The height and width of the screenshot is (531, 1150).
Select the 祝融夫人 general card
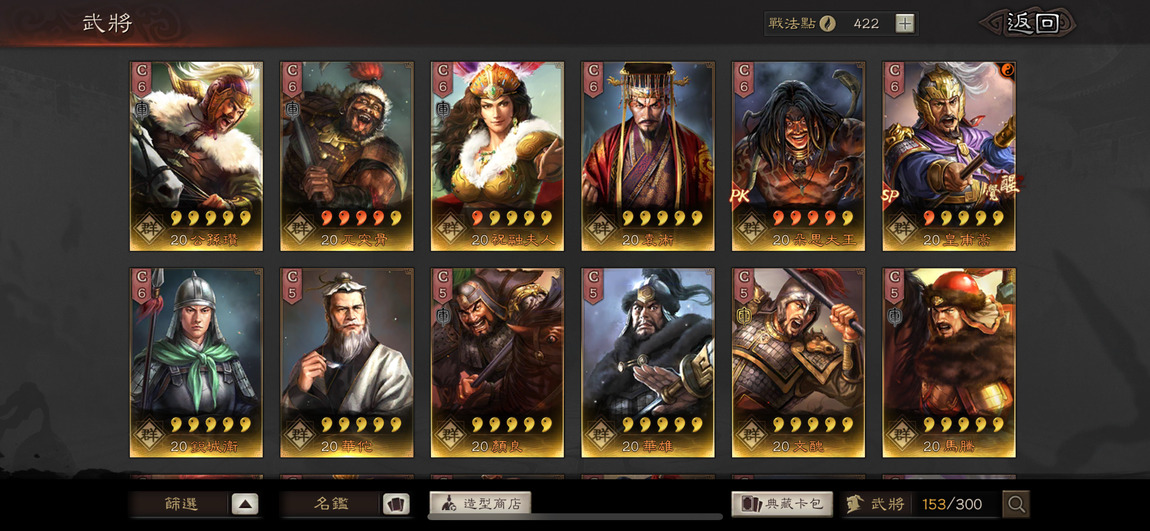click(x=497, y=156)
